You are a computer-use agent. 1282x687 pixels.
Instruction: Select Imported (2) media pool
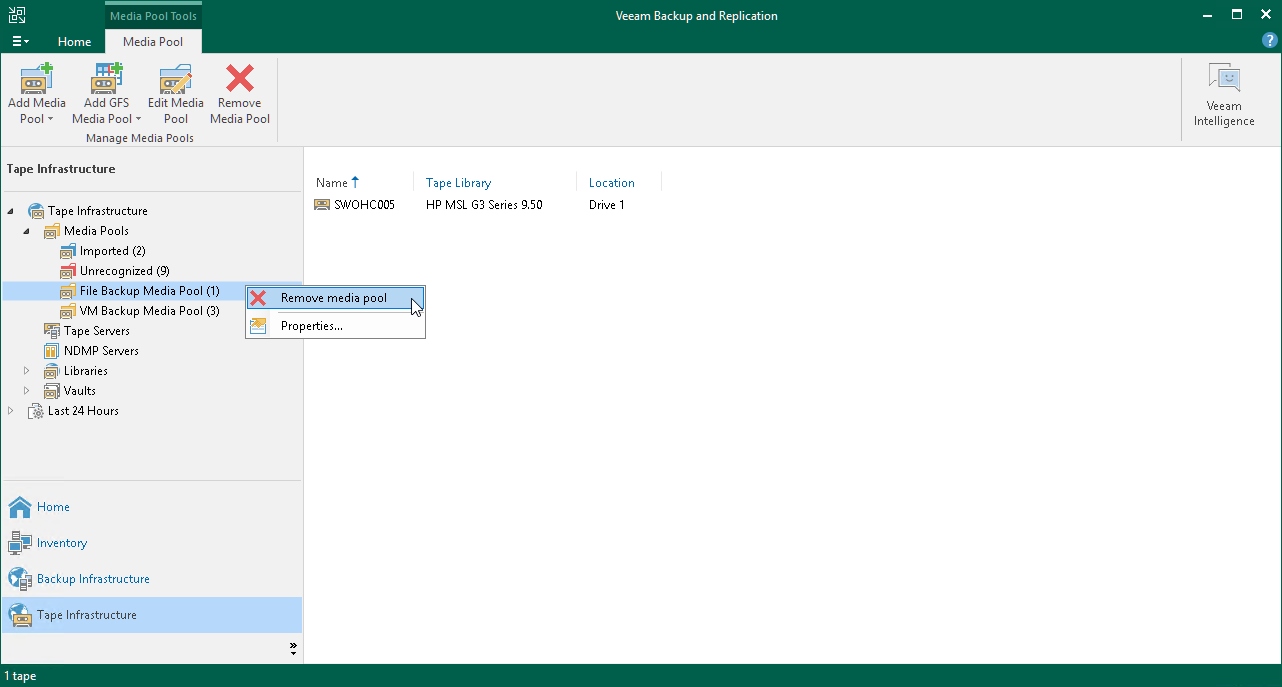[x=112, y=251]
